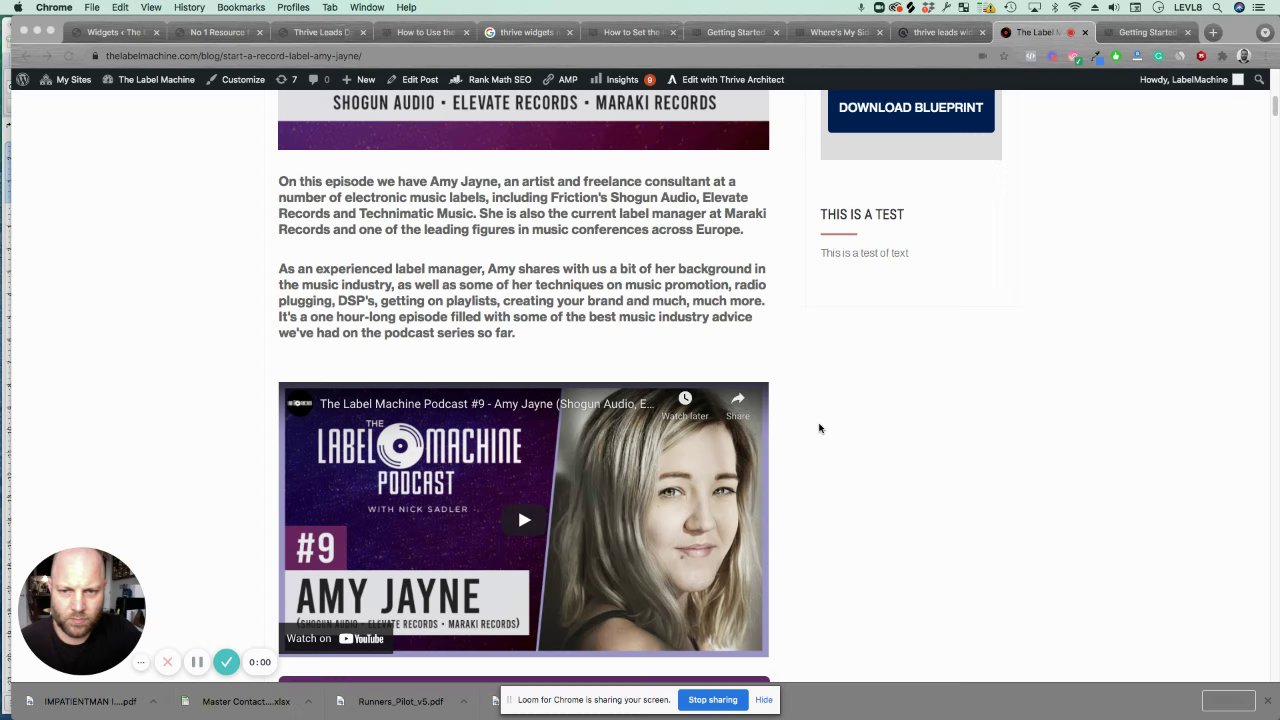This screenshot has height=720, width=1280.
Task: Click the admin bar search icon
Action: pos(1259,80)
